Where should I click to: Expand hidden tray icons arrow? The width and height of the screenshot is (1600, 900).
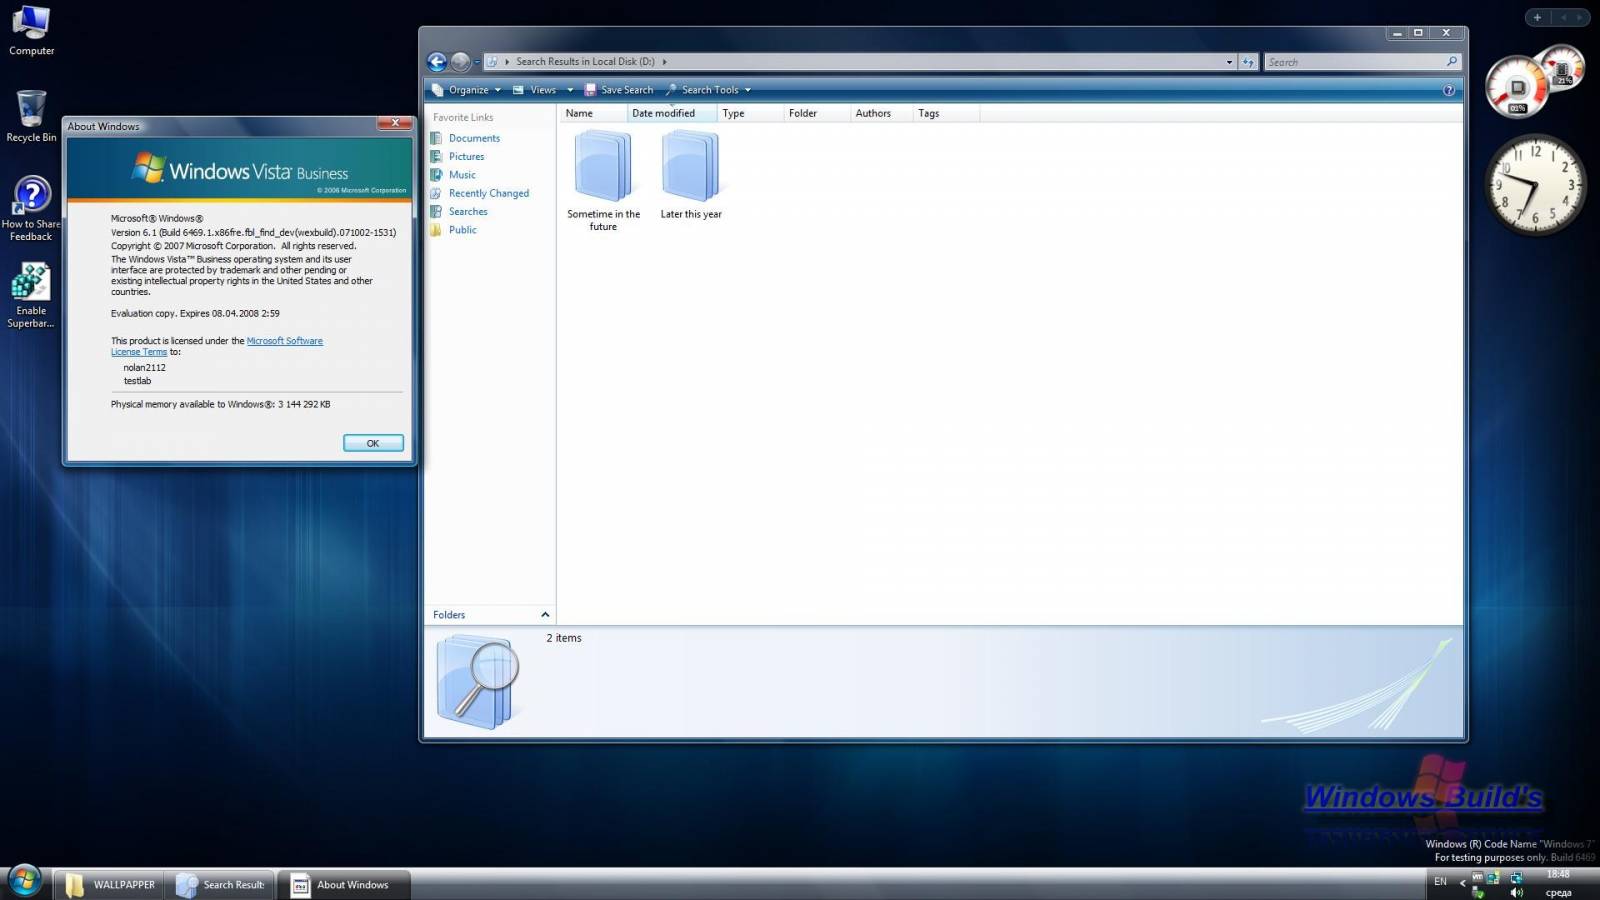coord(1463,882)
